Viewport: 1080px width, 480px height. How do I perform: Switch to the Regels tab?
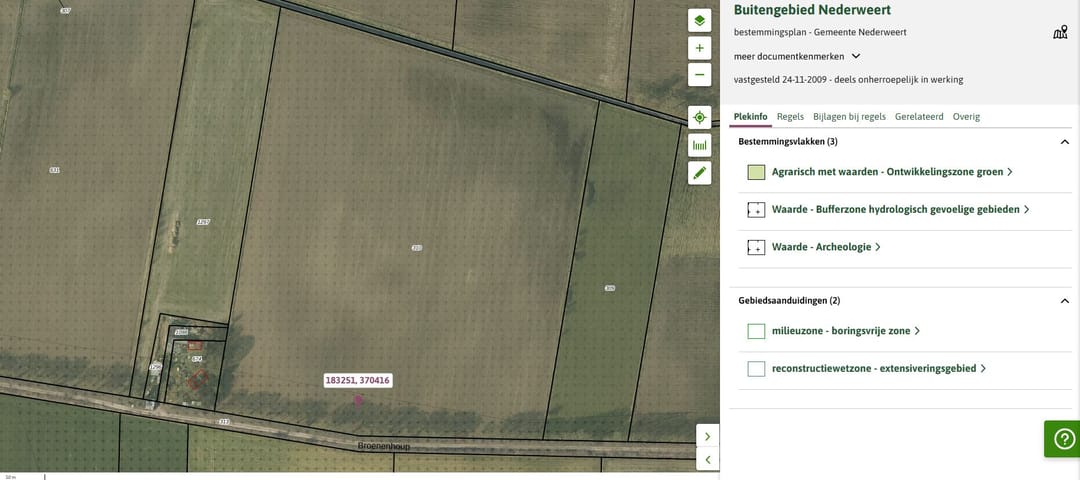point(790,117)
